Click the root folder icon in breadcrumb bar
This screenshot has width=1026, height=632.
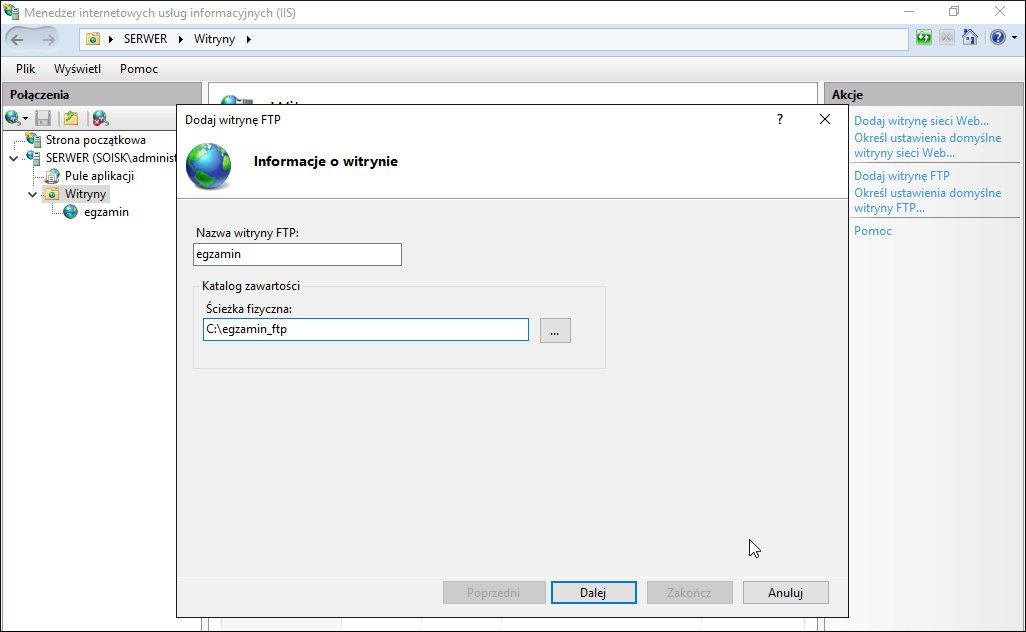pyautogui.click(x=94, y=39)
